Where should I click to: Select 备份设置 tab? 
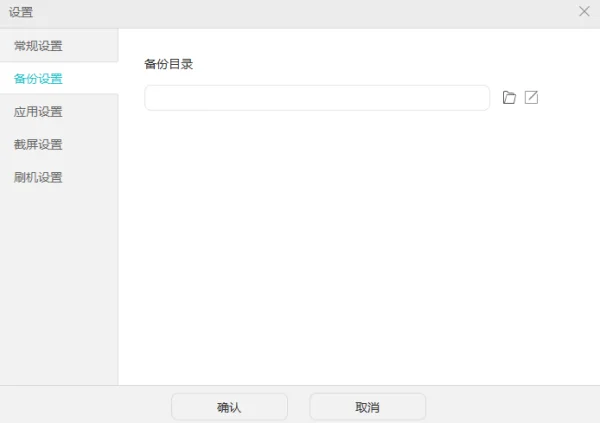coord(59,78)
